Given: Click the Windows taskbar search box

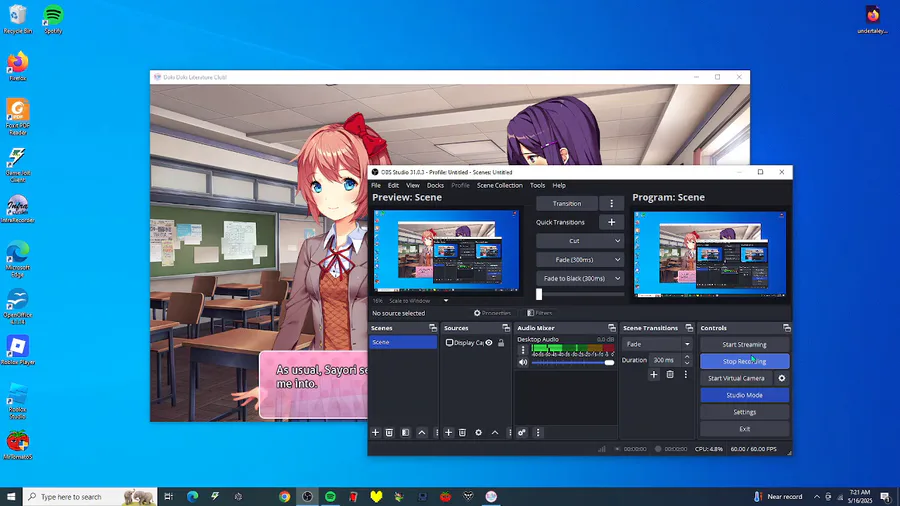Looking at the screenshot, I should tap(90, 497).
